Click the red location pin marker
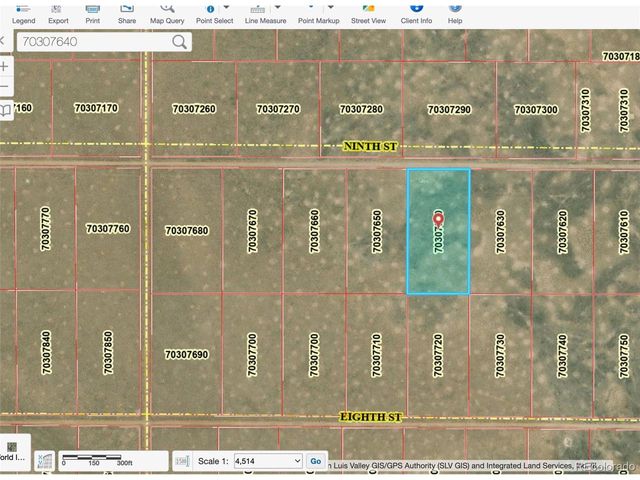The height and width of the screenshot is (480, 640). tap(438, 220)
